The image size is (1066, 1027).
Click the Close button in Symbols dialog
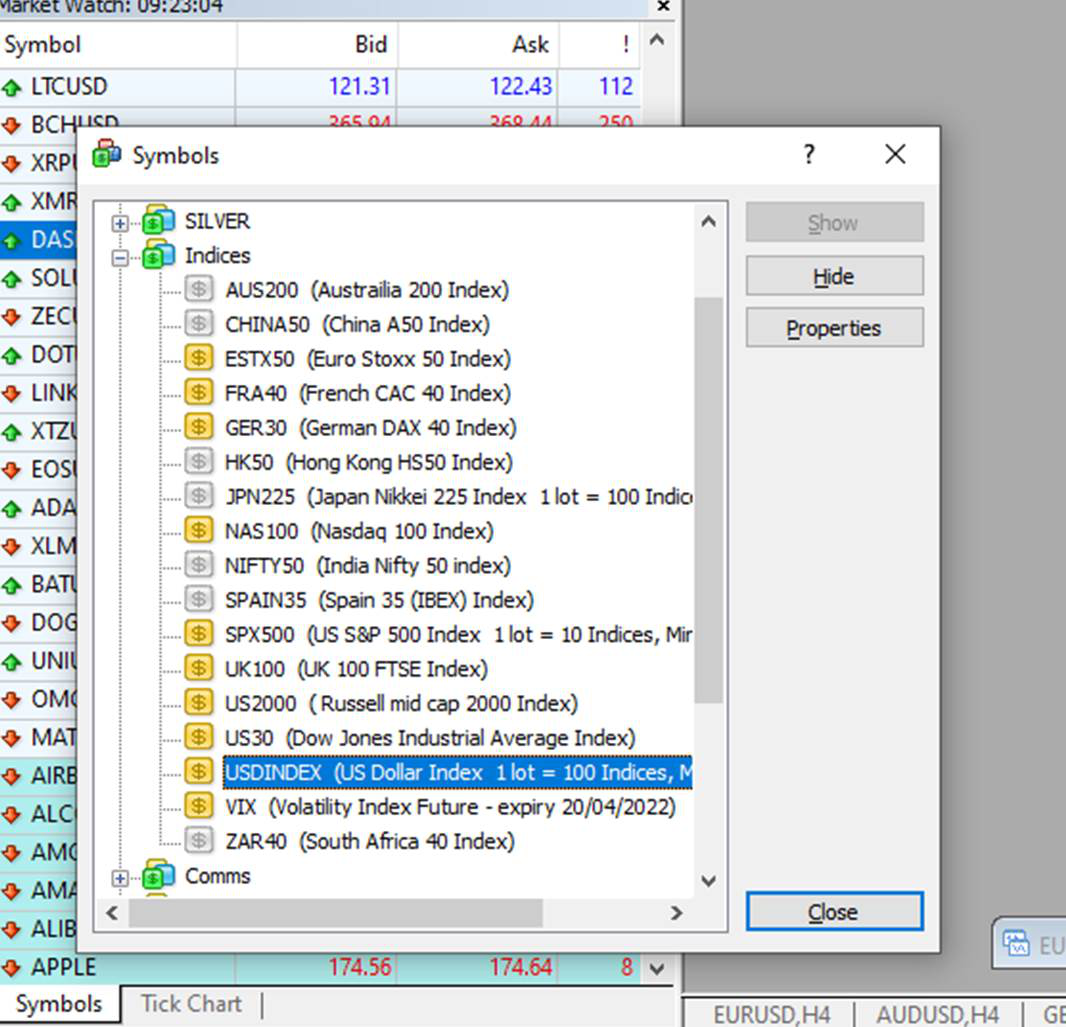pos(834,911)
